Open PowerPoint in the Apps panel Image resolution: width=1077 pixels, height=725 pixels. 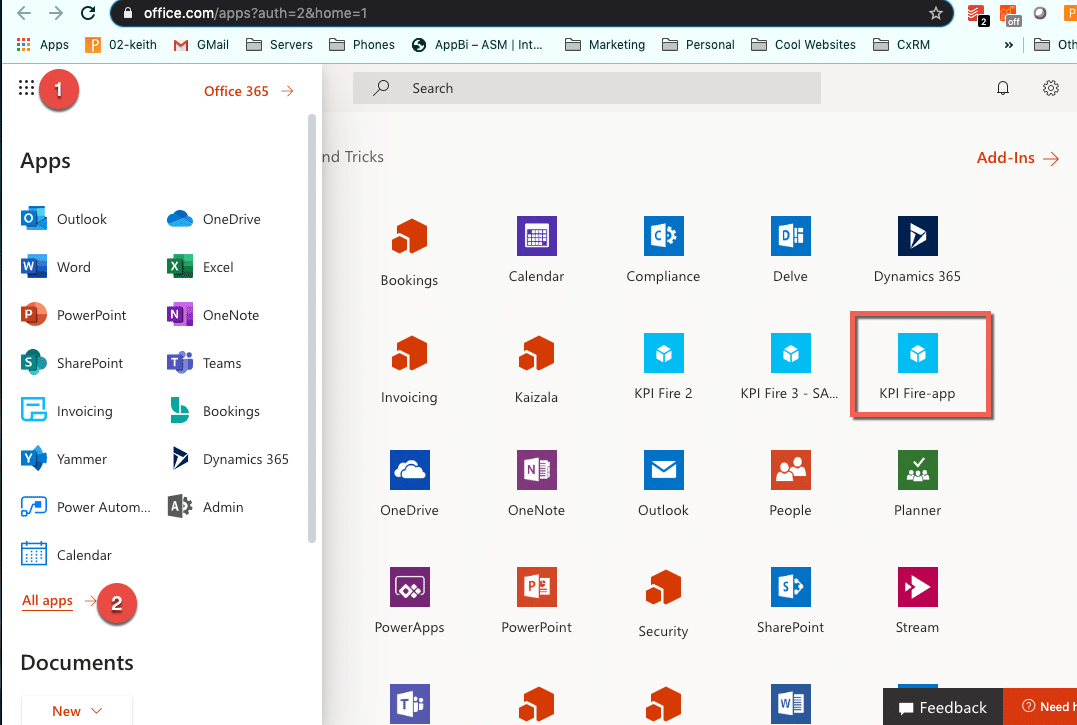coord(73,315)
